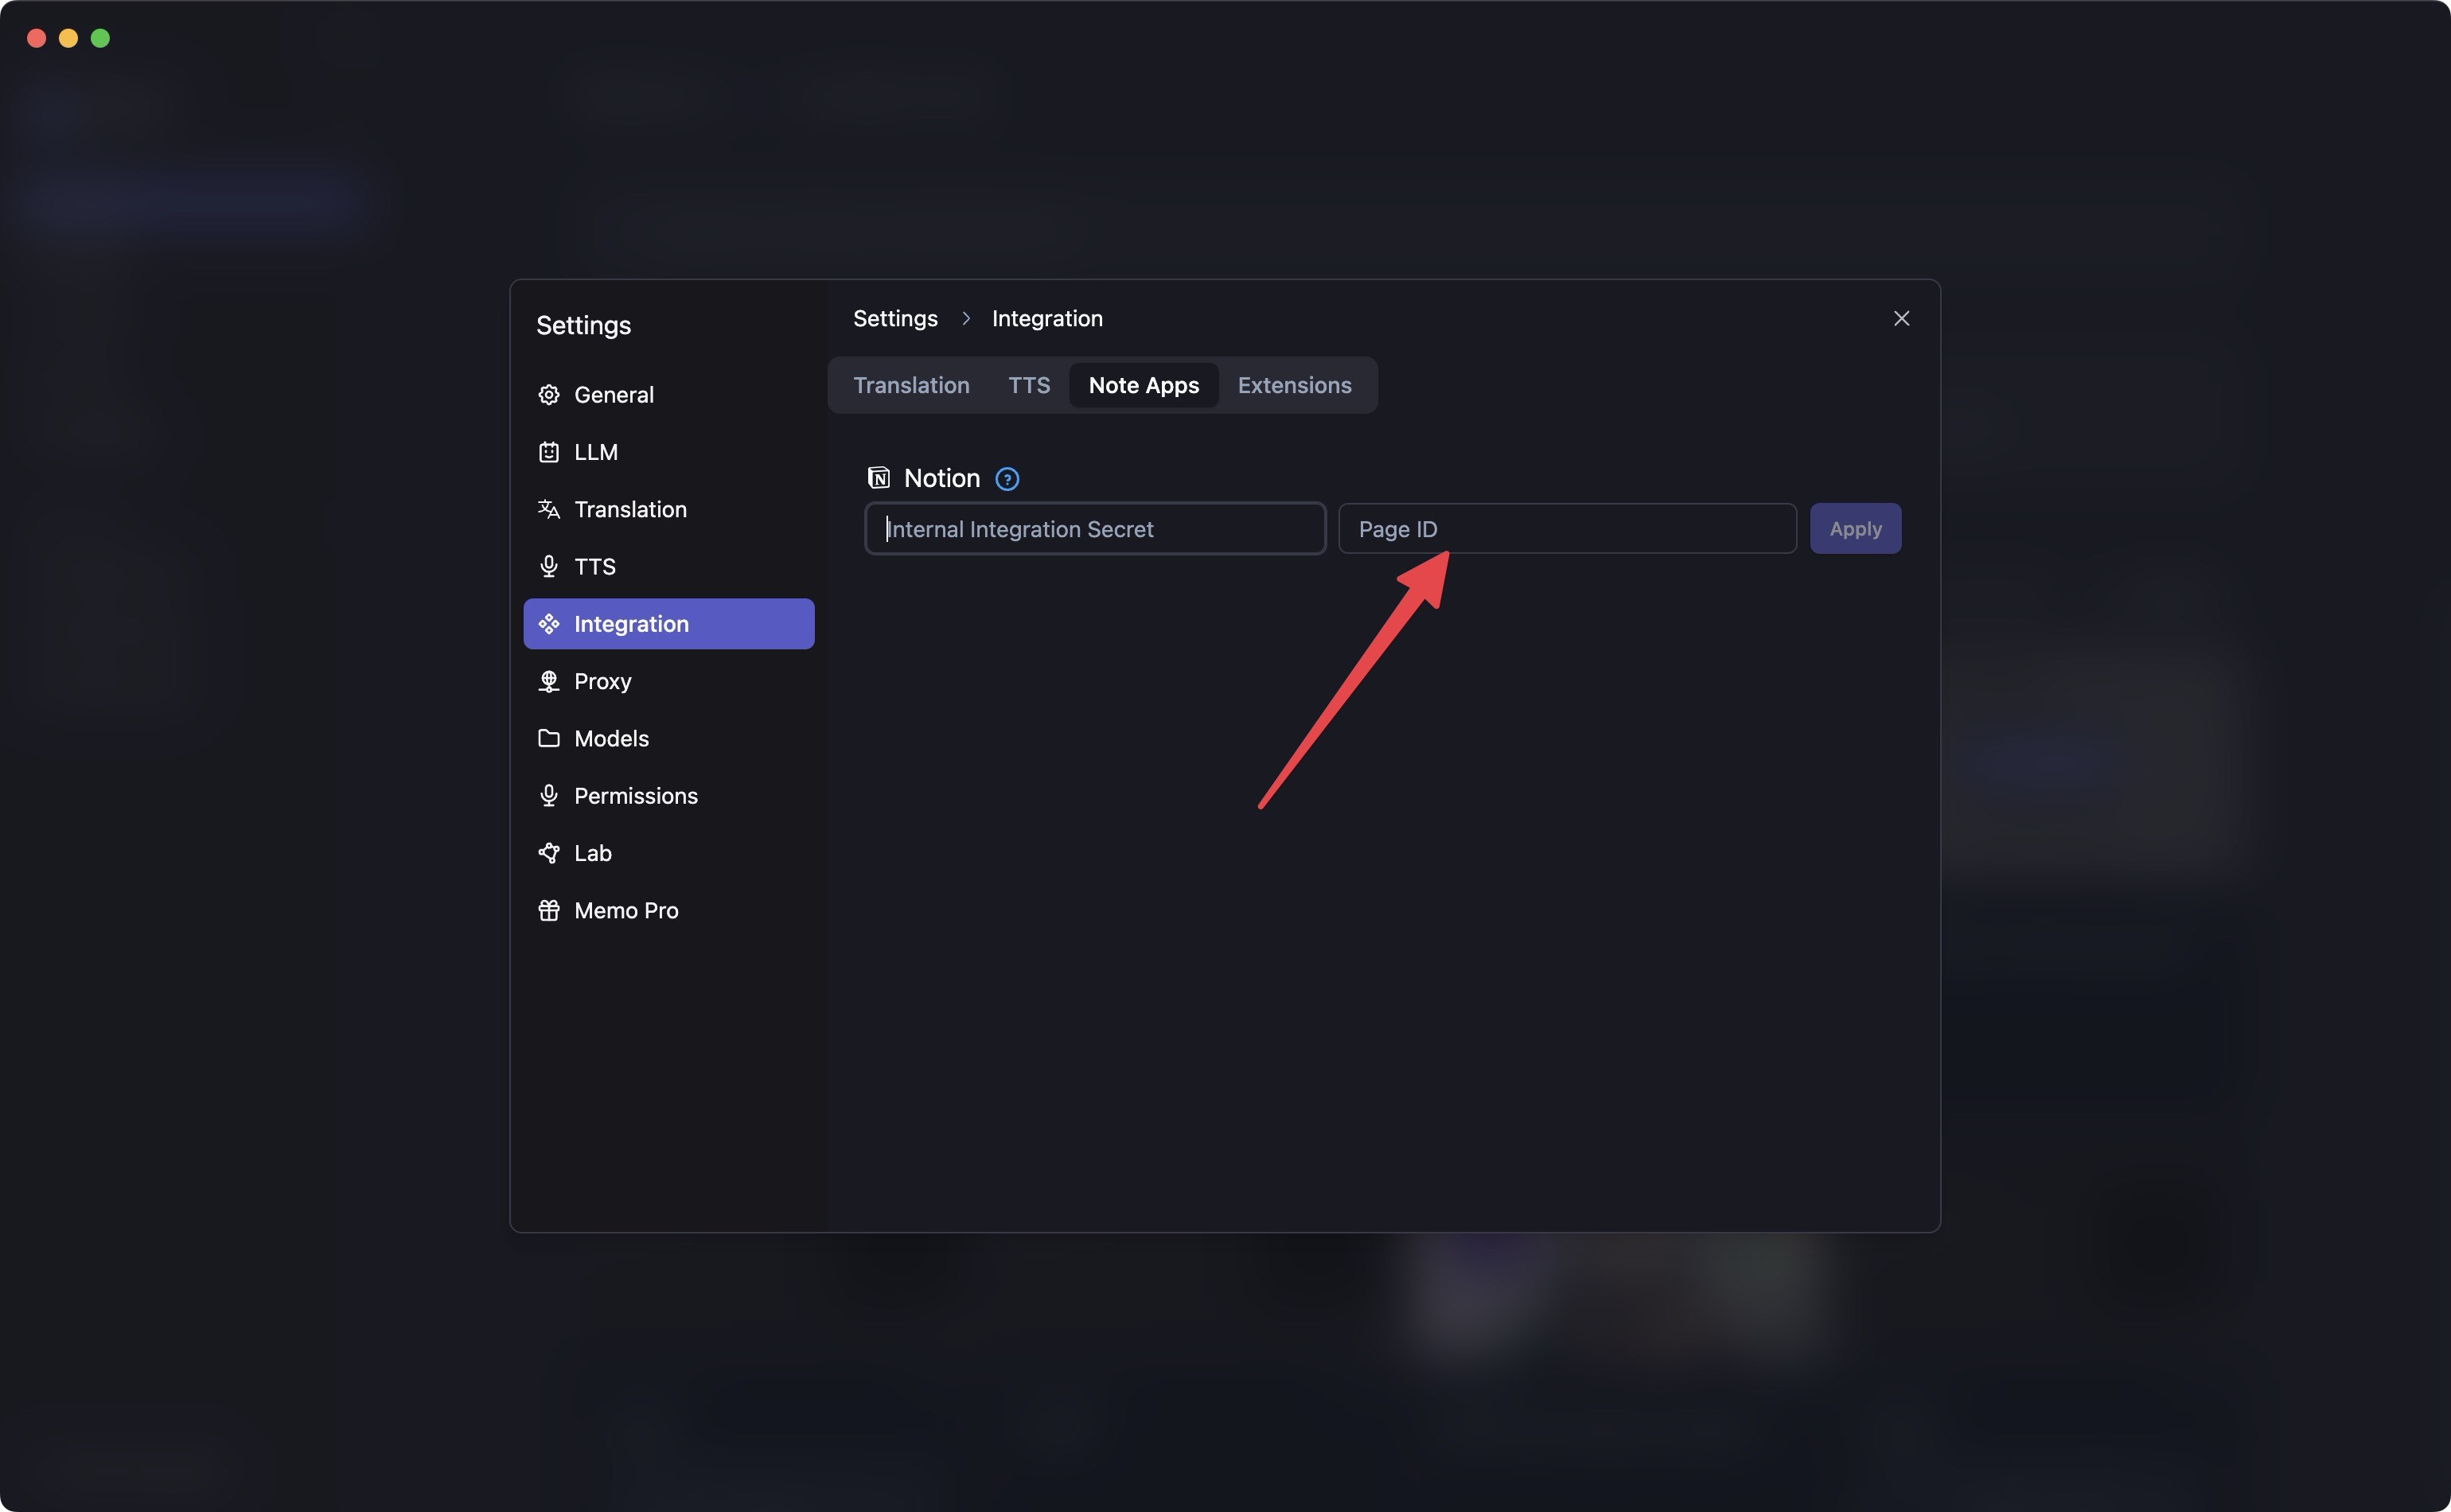Select the Note Apps tab
This screenshot has width=2451, height=1512.
coord(1143,385)
